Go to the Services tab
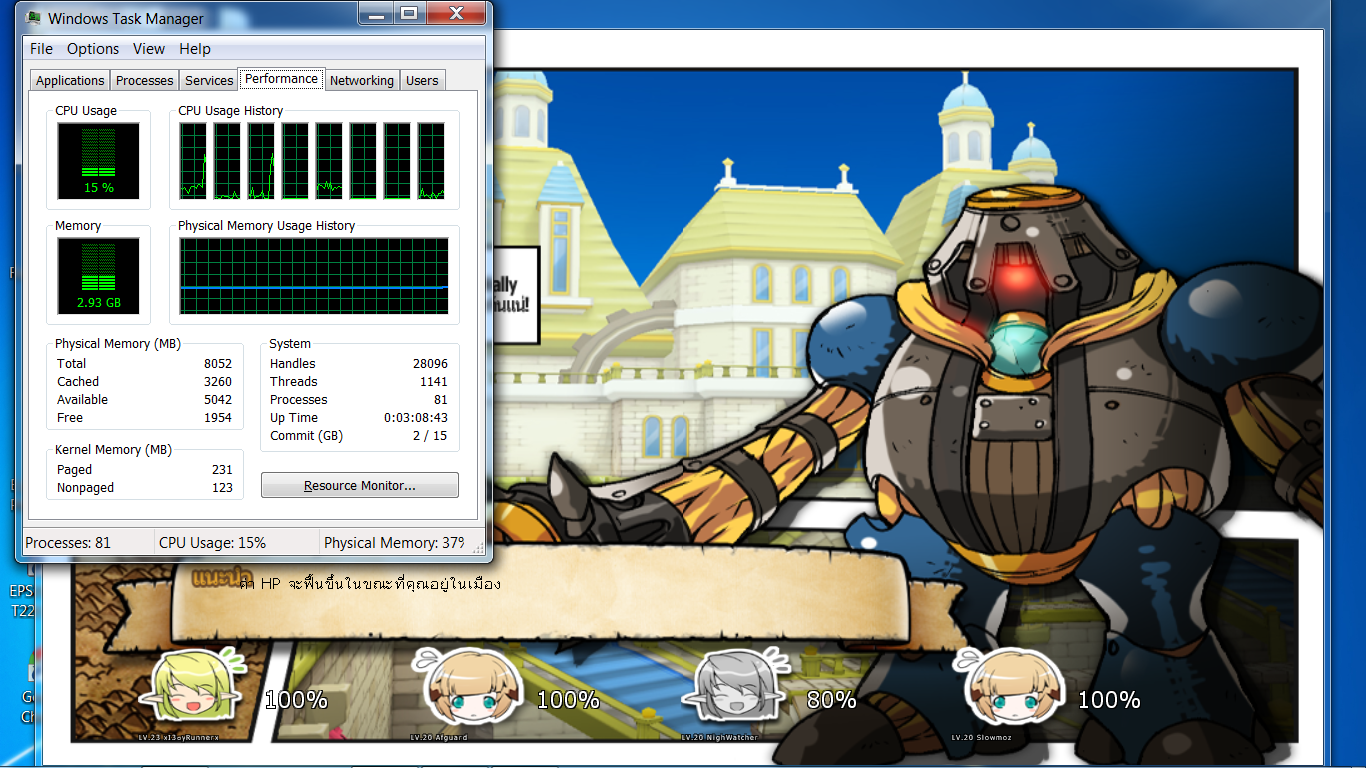This screenshot has height=768, width=1366. (x=209, y=81)
